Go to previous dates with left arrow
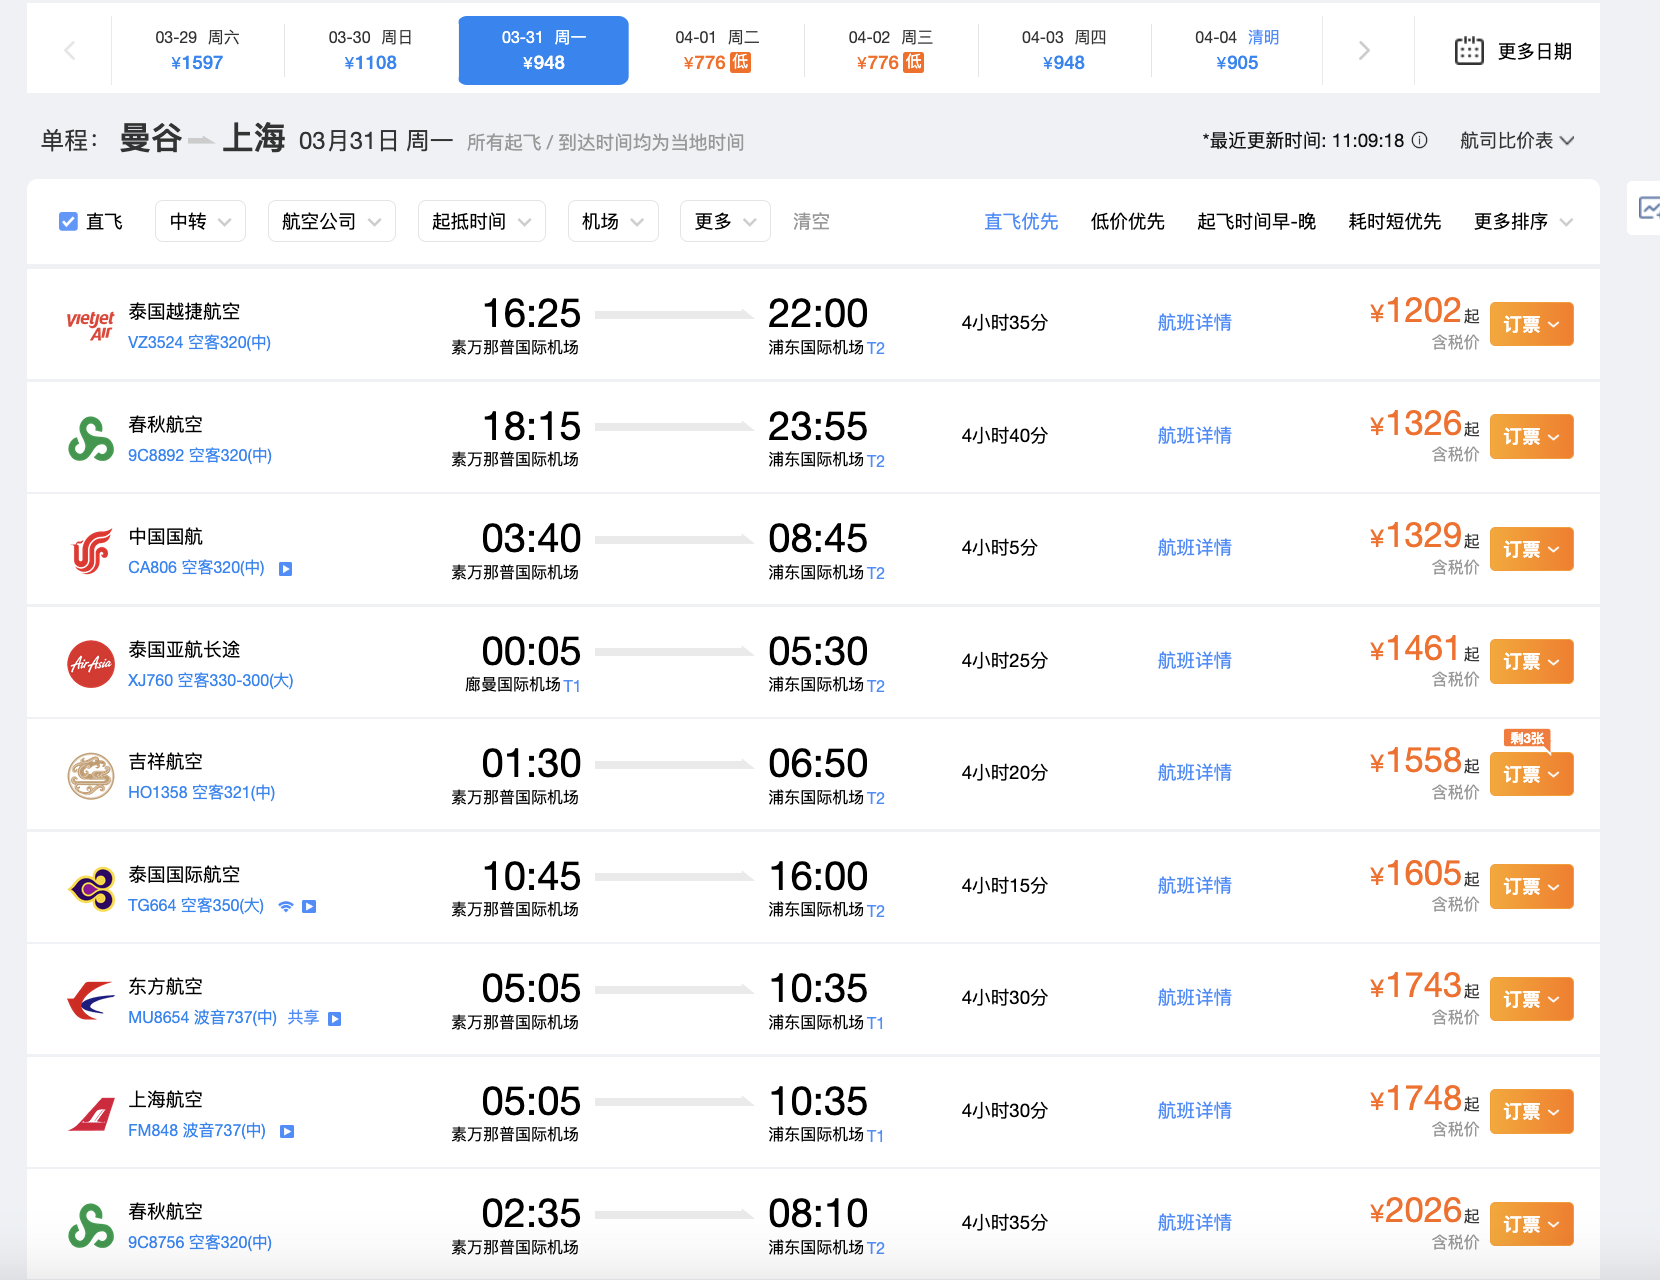 69,51
